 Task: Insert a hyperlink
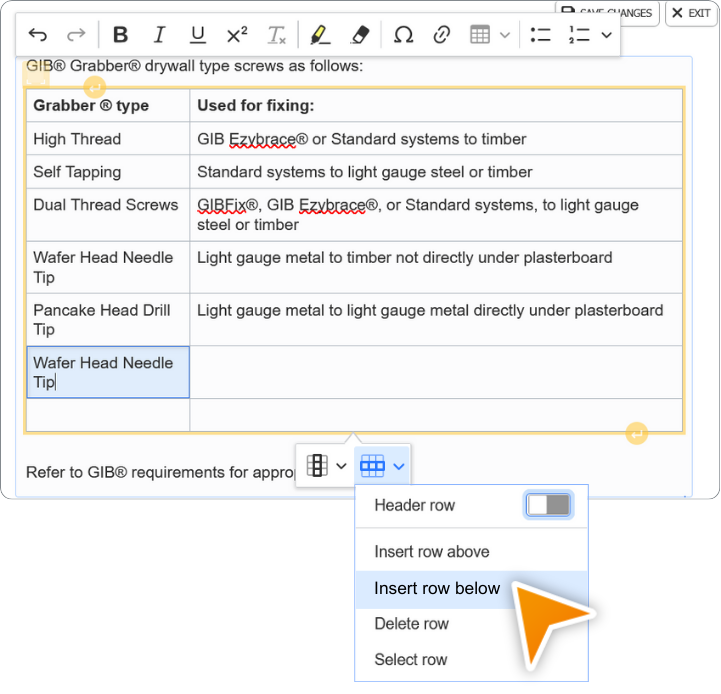pyautogui.click(x=441, y=34)
